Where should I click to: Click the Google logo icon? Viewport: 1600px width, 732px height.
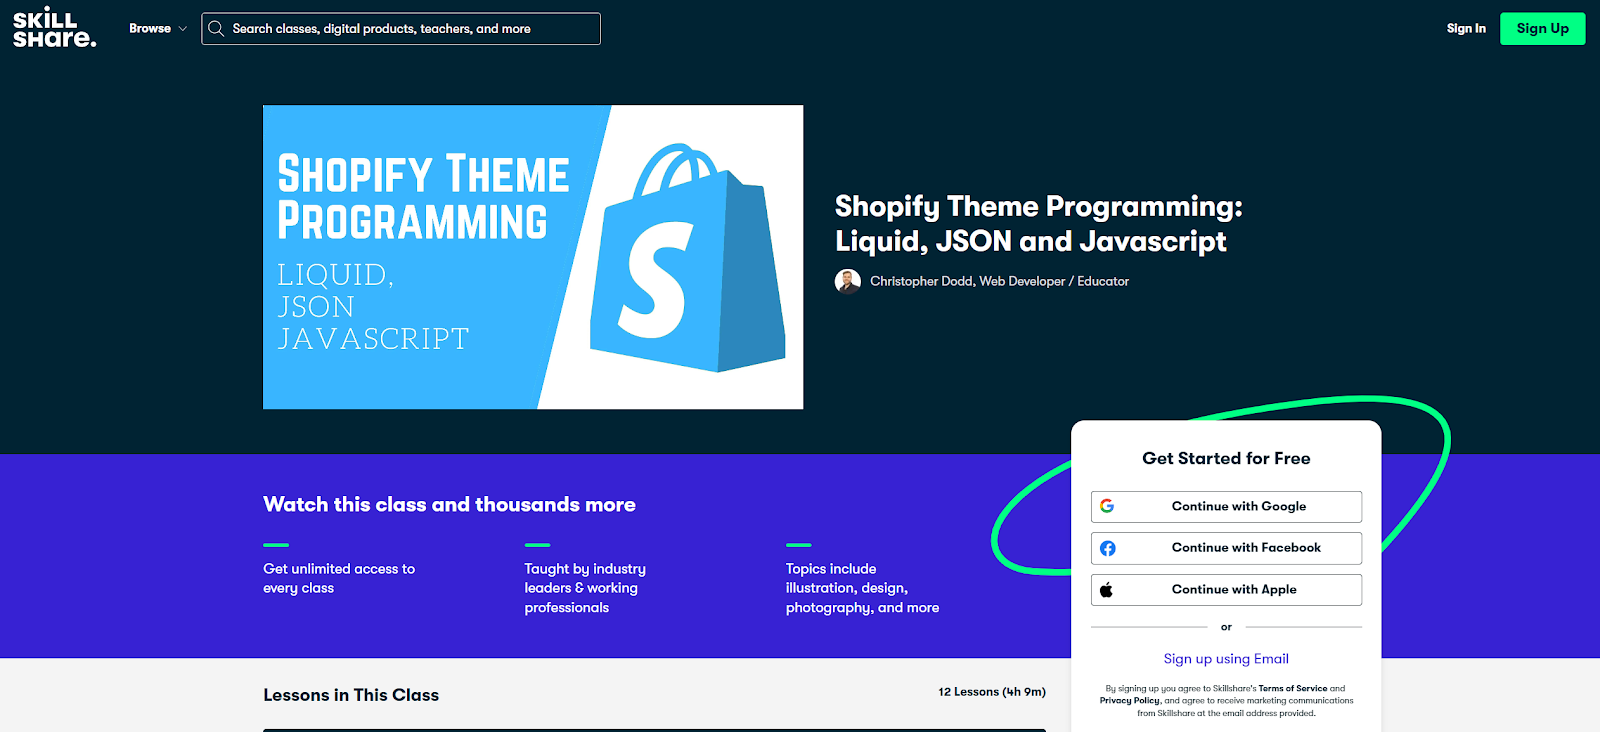1107,506
